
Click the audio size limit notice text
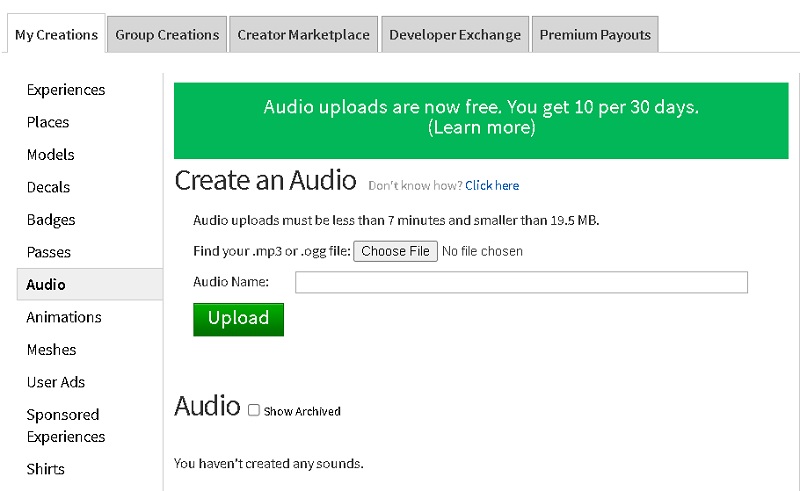click(396, 220)
